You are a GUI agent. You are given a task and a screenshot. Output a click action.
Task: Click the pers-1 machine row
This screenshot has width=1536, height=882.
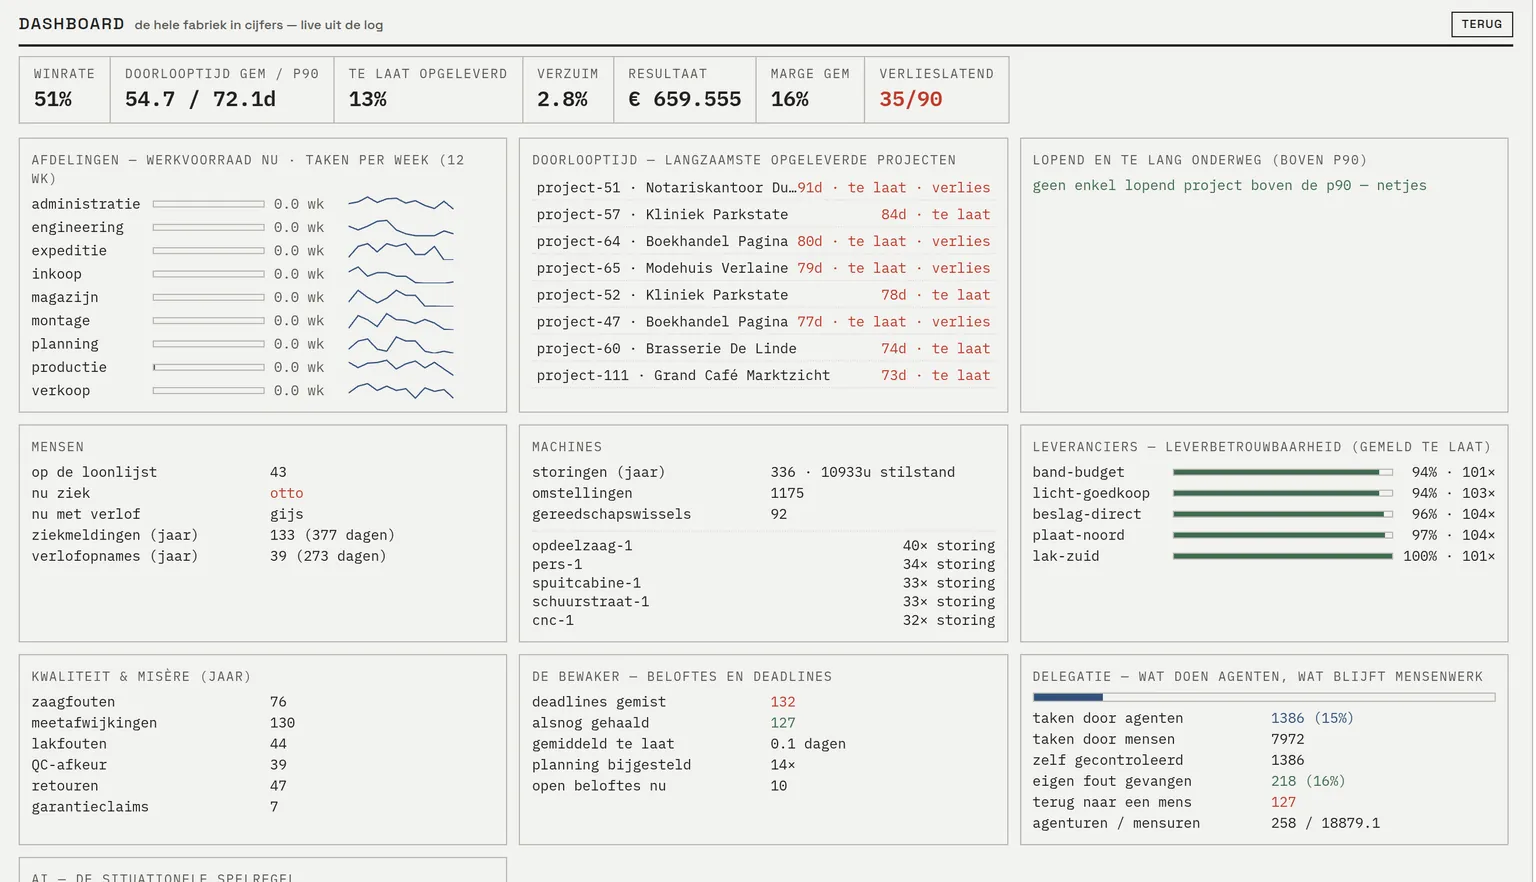click(x=763, y=565)
